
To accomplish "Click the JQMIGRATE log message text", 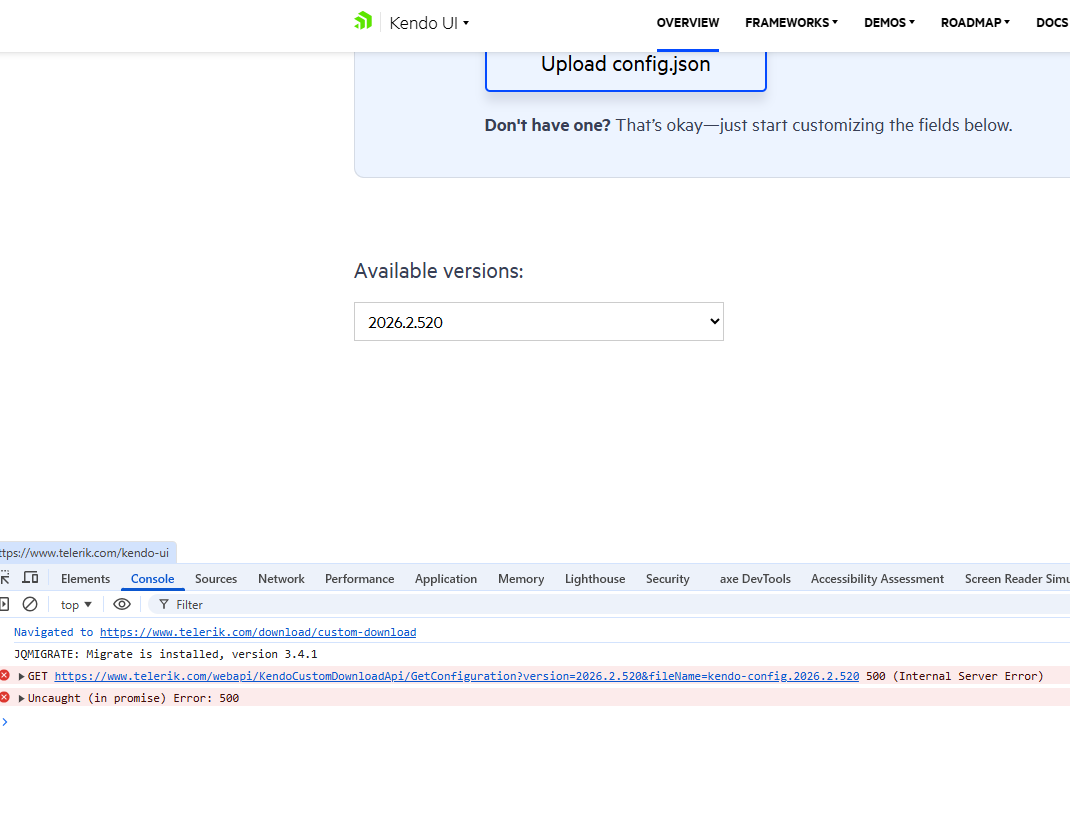I will point(166,654).
